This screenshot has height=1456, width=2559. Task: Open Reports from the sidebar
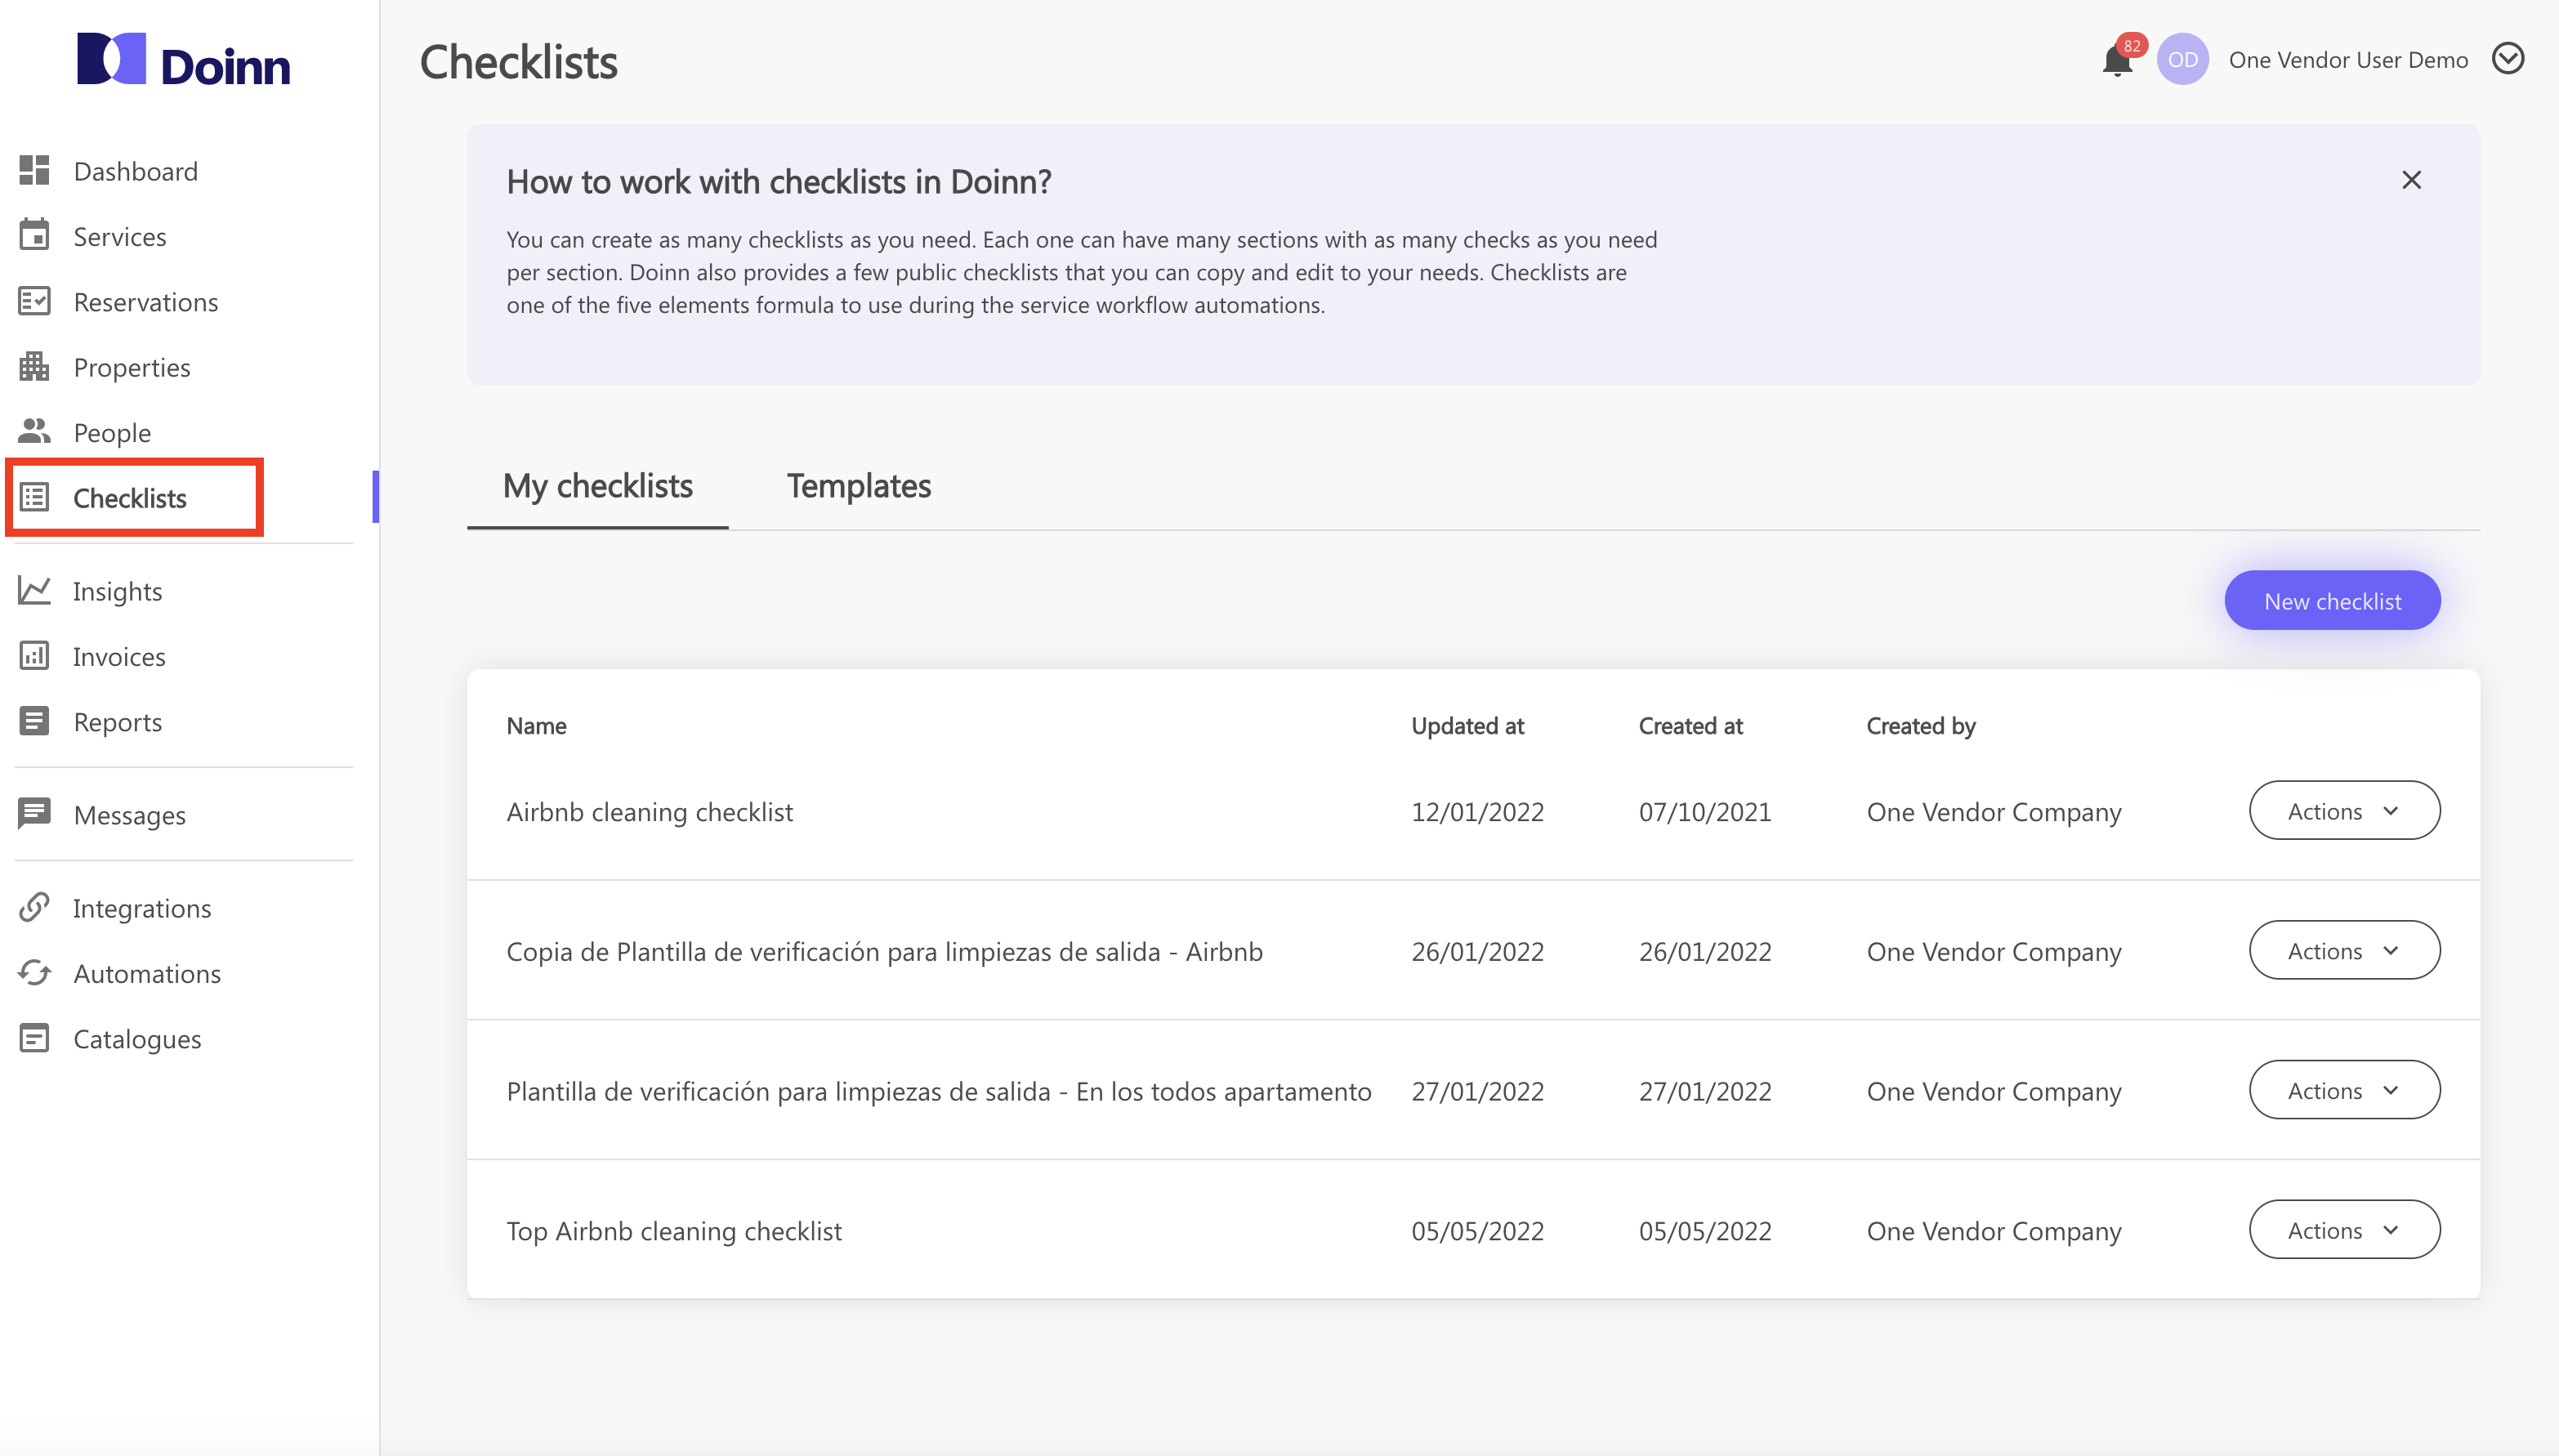click(x=117, y=722)
